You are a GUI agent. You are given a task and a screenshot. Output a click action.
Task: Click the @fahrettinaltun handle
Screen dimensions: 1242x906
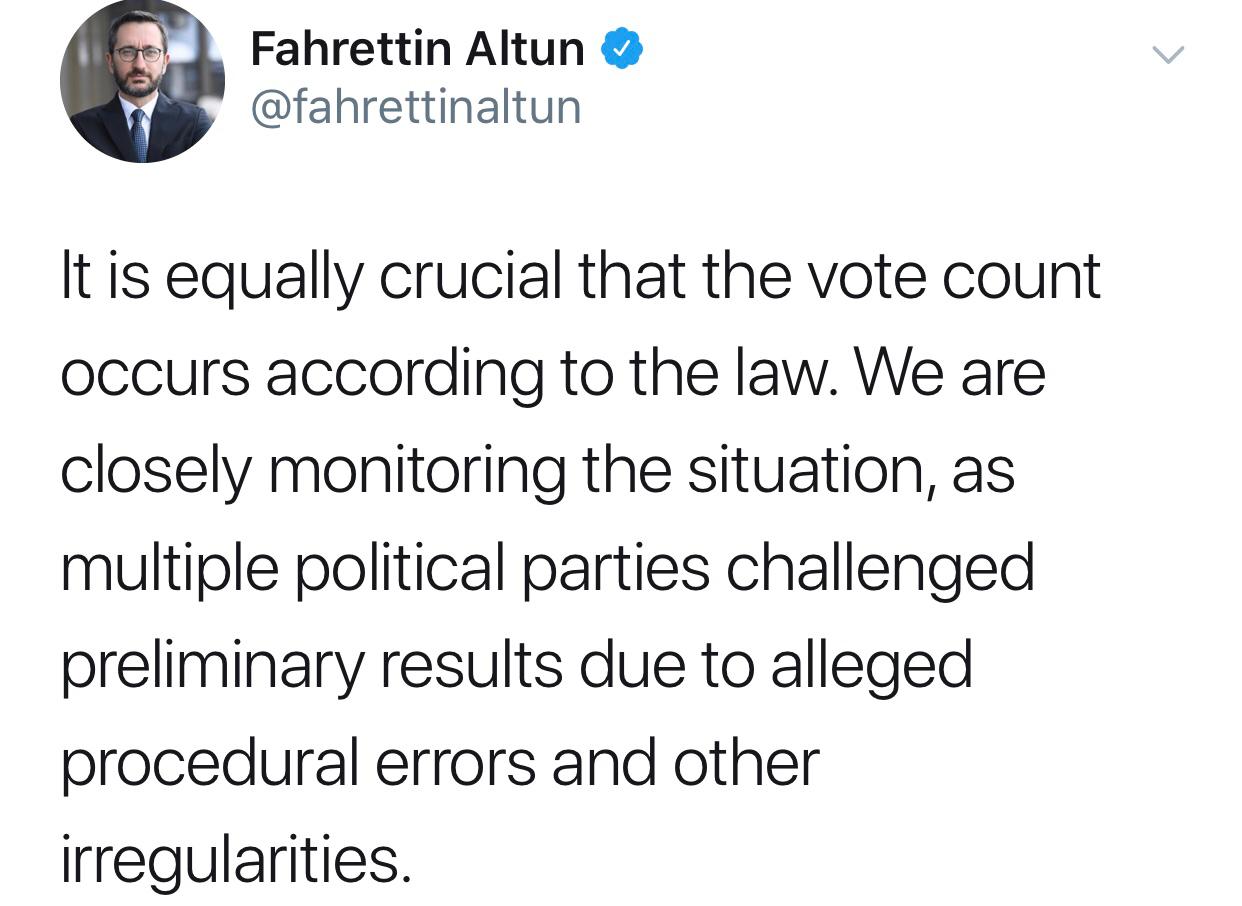(x=415, y=107)
